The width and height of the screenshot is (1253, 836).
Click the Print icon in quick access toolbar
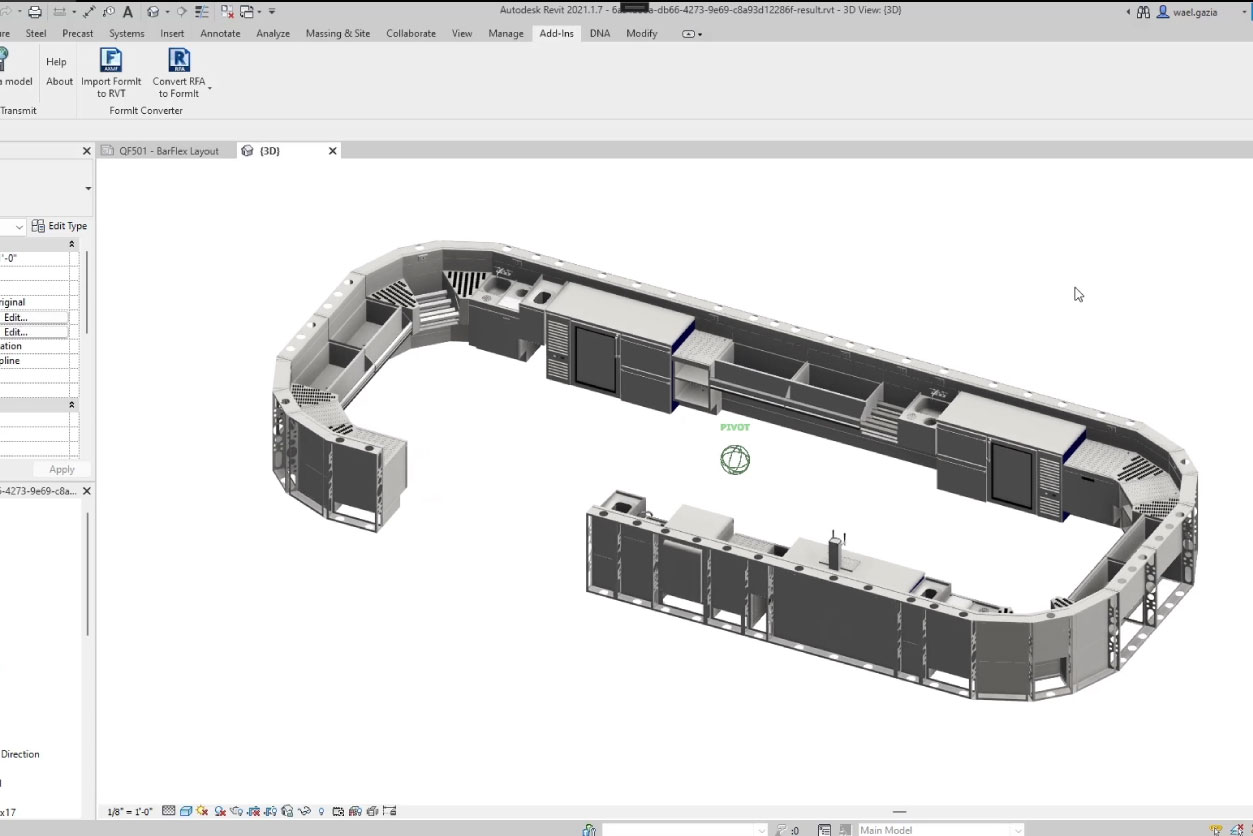35,12
